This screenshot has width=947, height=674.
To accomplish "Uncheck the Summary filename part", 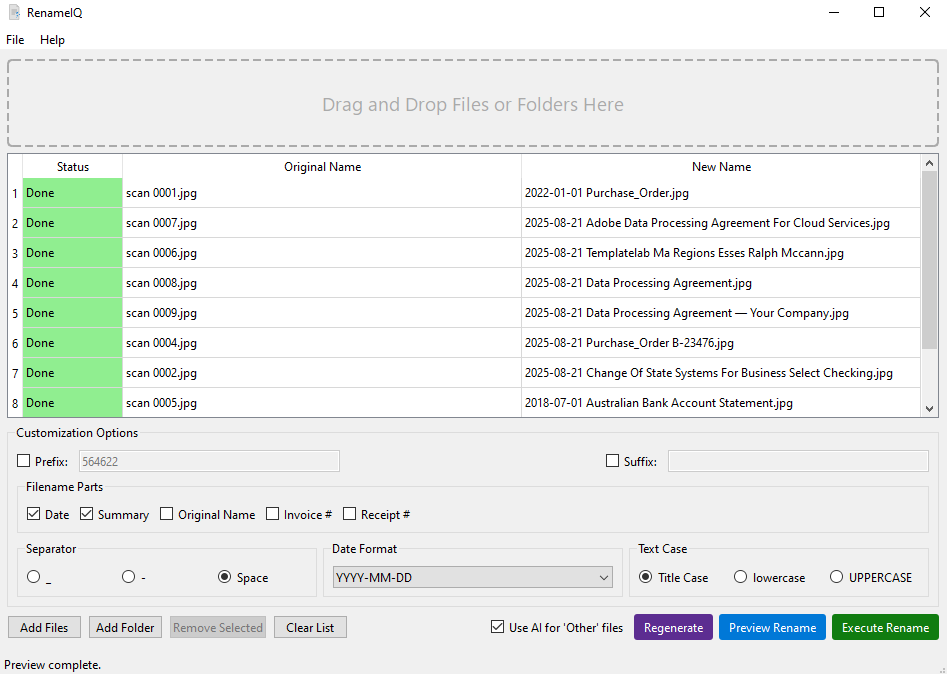I will (87, 515).
